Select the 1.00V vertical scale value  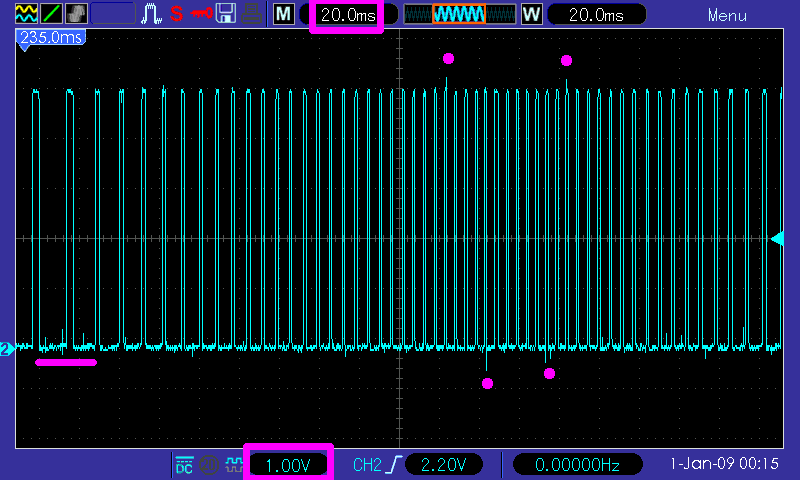click(288, 465)
